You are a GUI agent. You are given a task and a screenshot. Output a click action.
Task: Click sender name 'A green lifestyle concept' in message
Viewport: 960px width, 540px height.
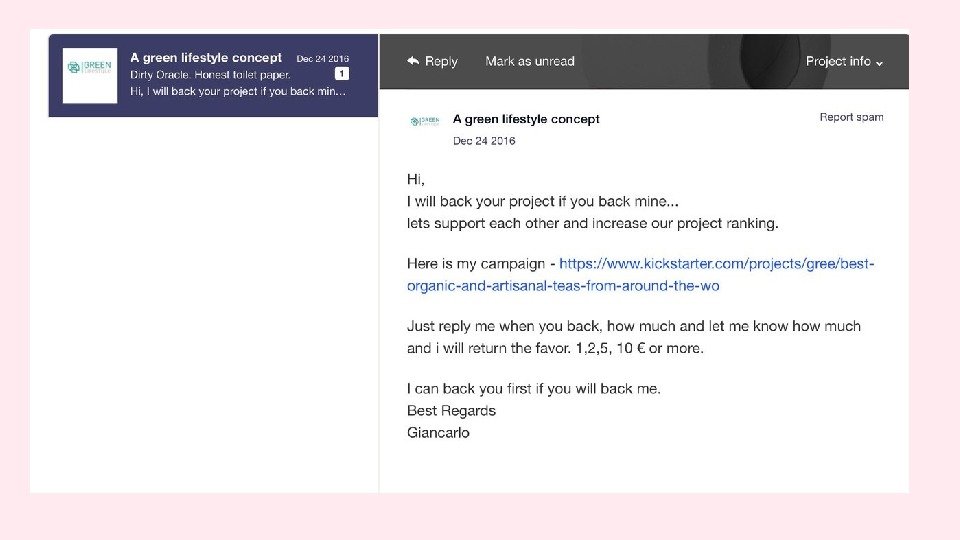click(526, 119)
